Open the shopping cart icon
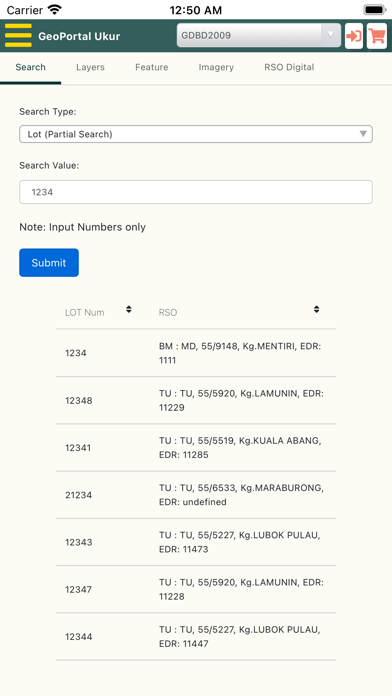 (x=377, y=36)
